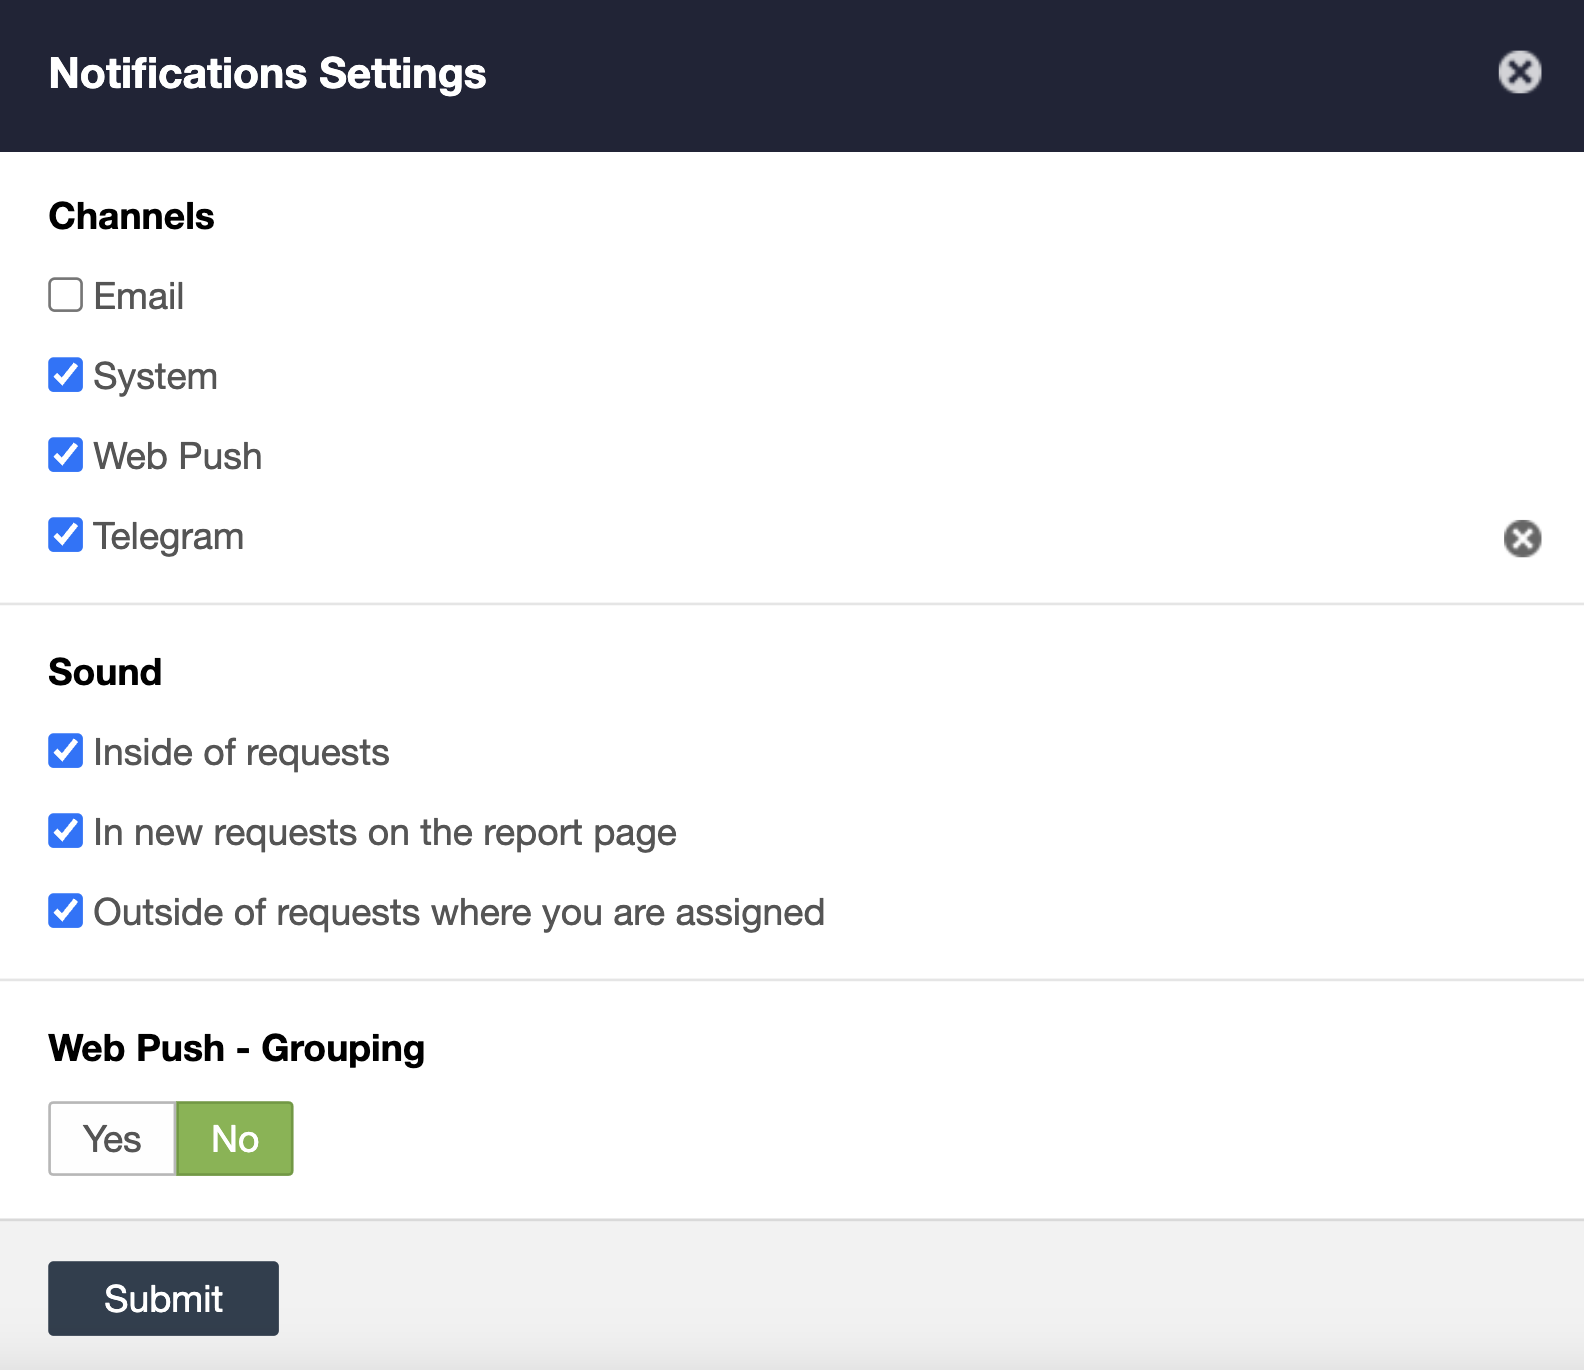
Task: Uncheck the System channel checkbox
Action: pos(66,375)
